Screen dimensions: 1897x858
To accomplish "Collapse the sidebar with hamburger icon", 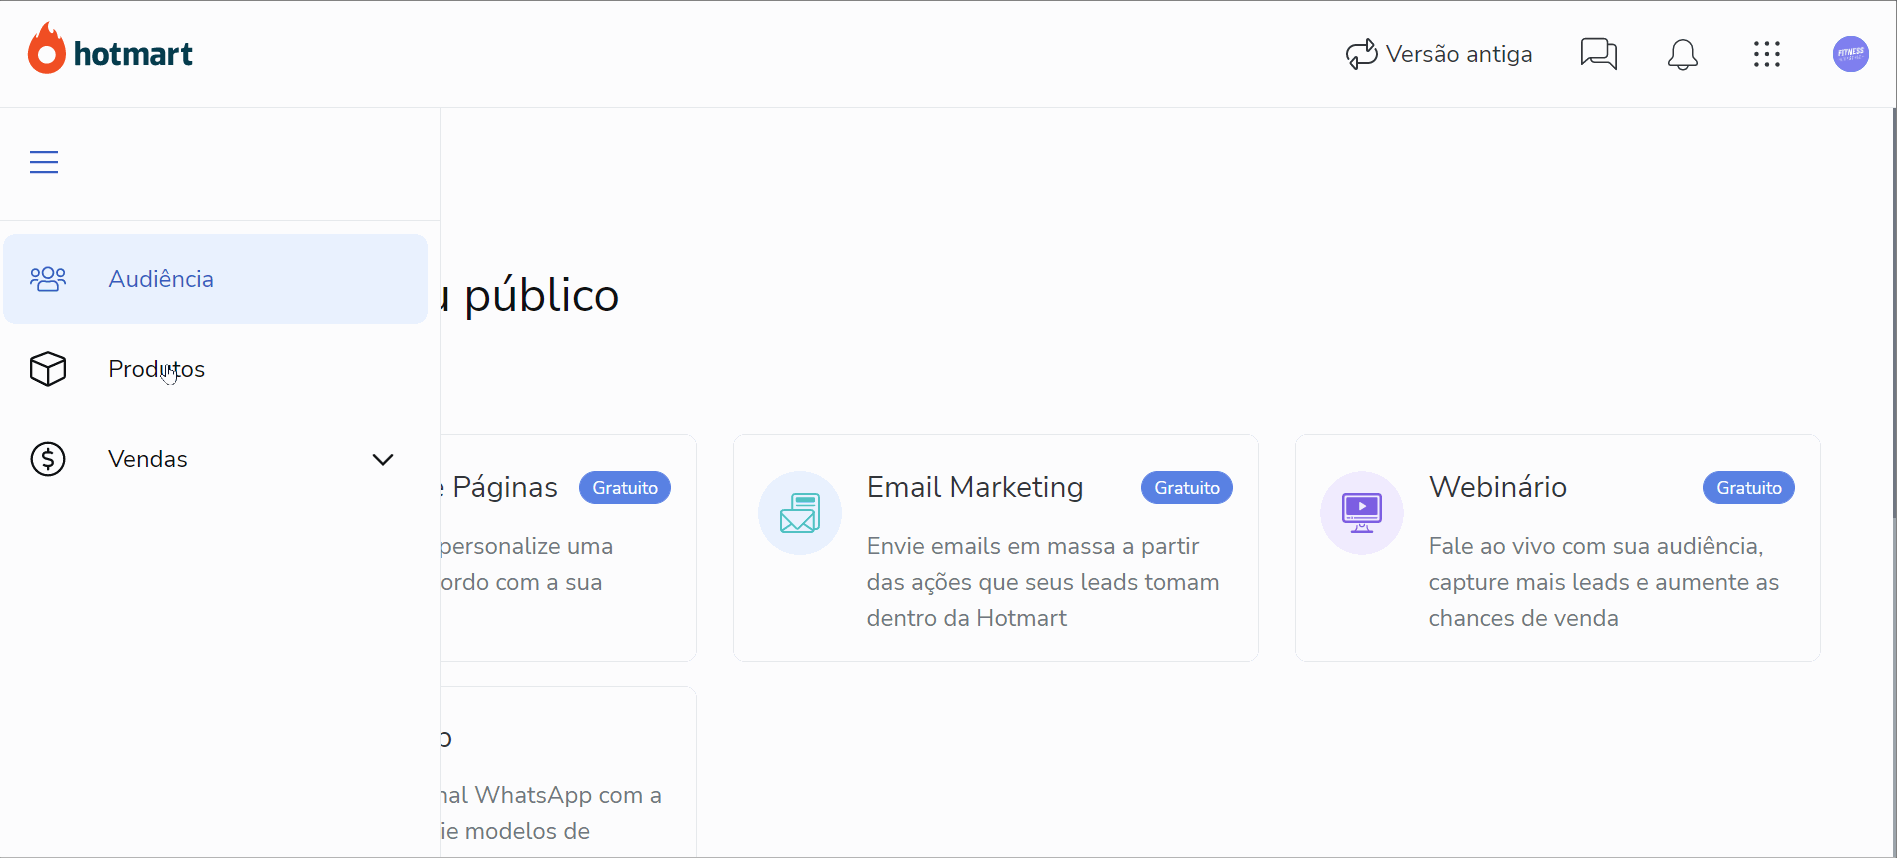I will point(44,162).
